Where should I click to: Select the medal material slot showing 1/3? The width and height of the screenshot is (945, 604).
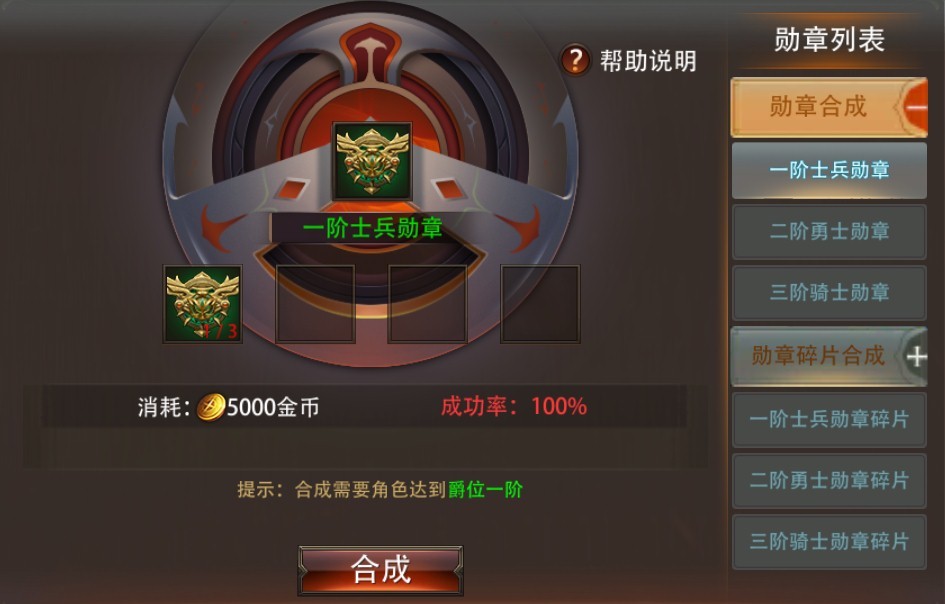(x=202, y=304)
